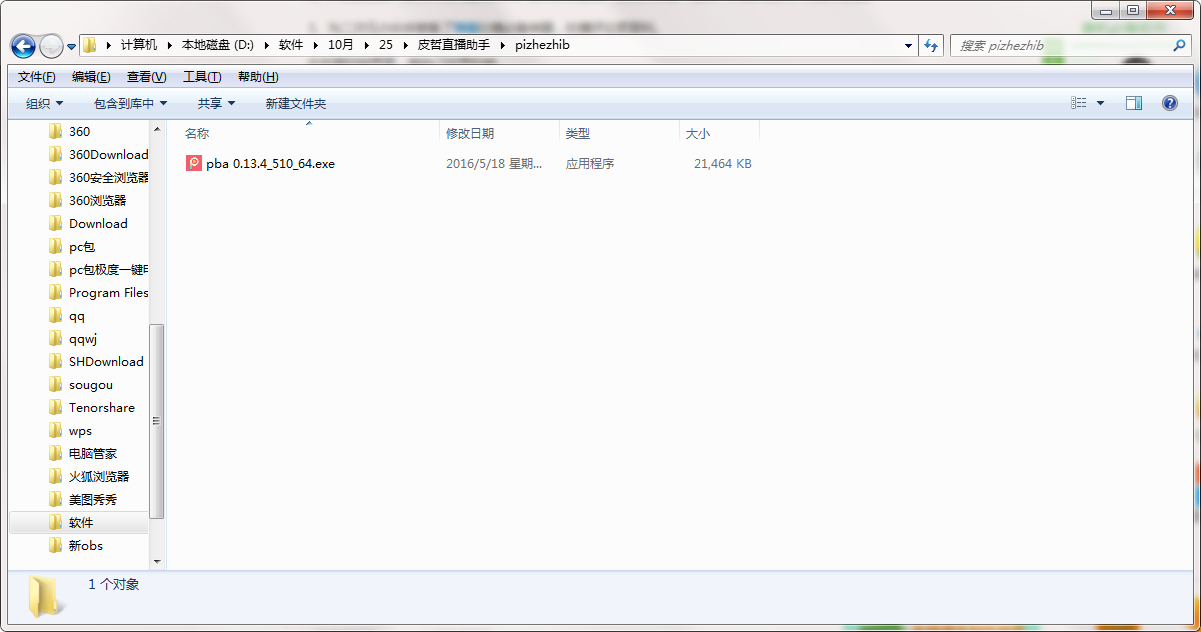The height and width of the screenshot is (632, 1201).
Task: Click the 电脑管家 folder icon
Action: [55, 453]
